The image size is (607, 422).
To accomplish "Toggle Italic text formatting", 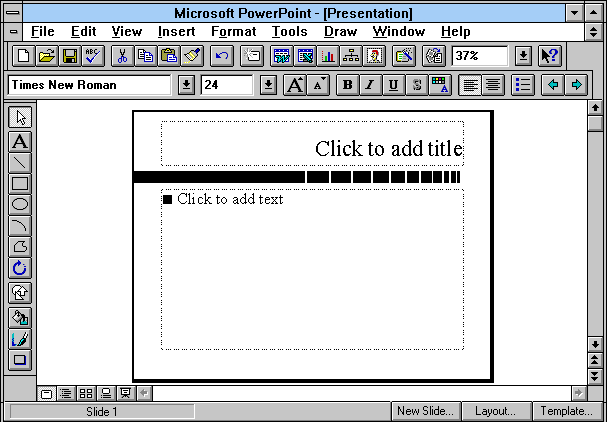I will 370,85.
